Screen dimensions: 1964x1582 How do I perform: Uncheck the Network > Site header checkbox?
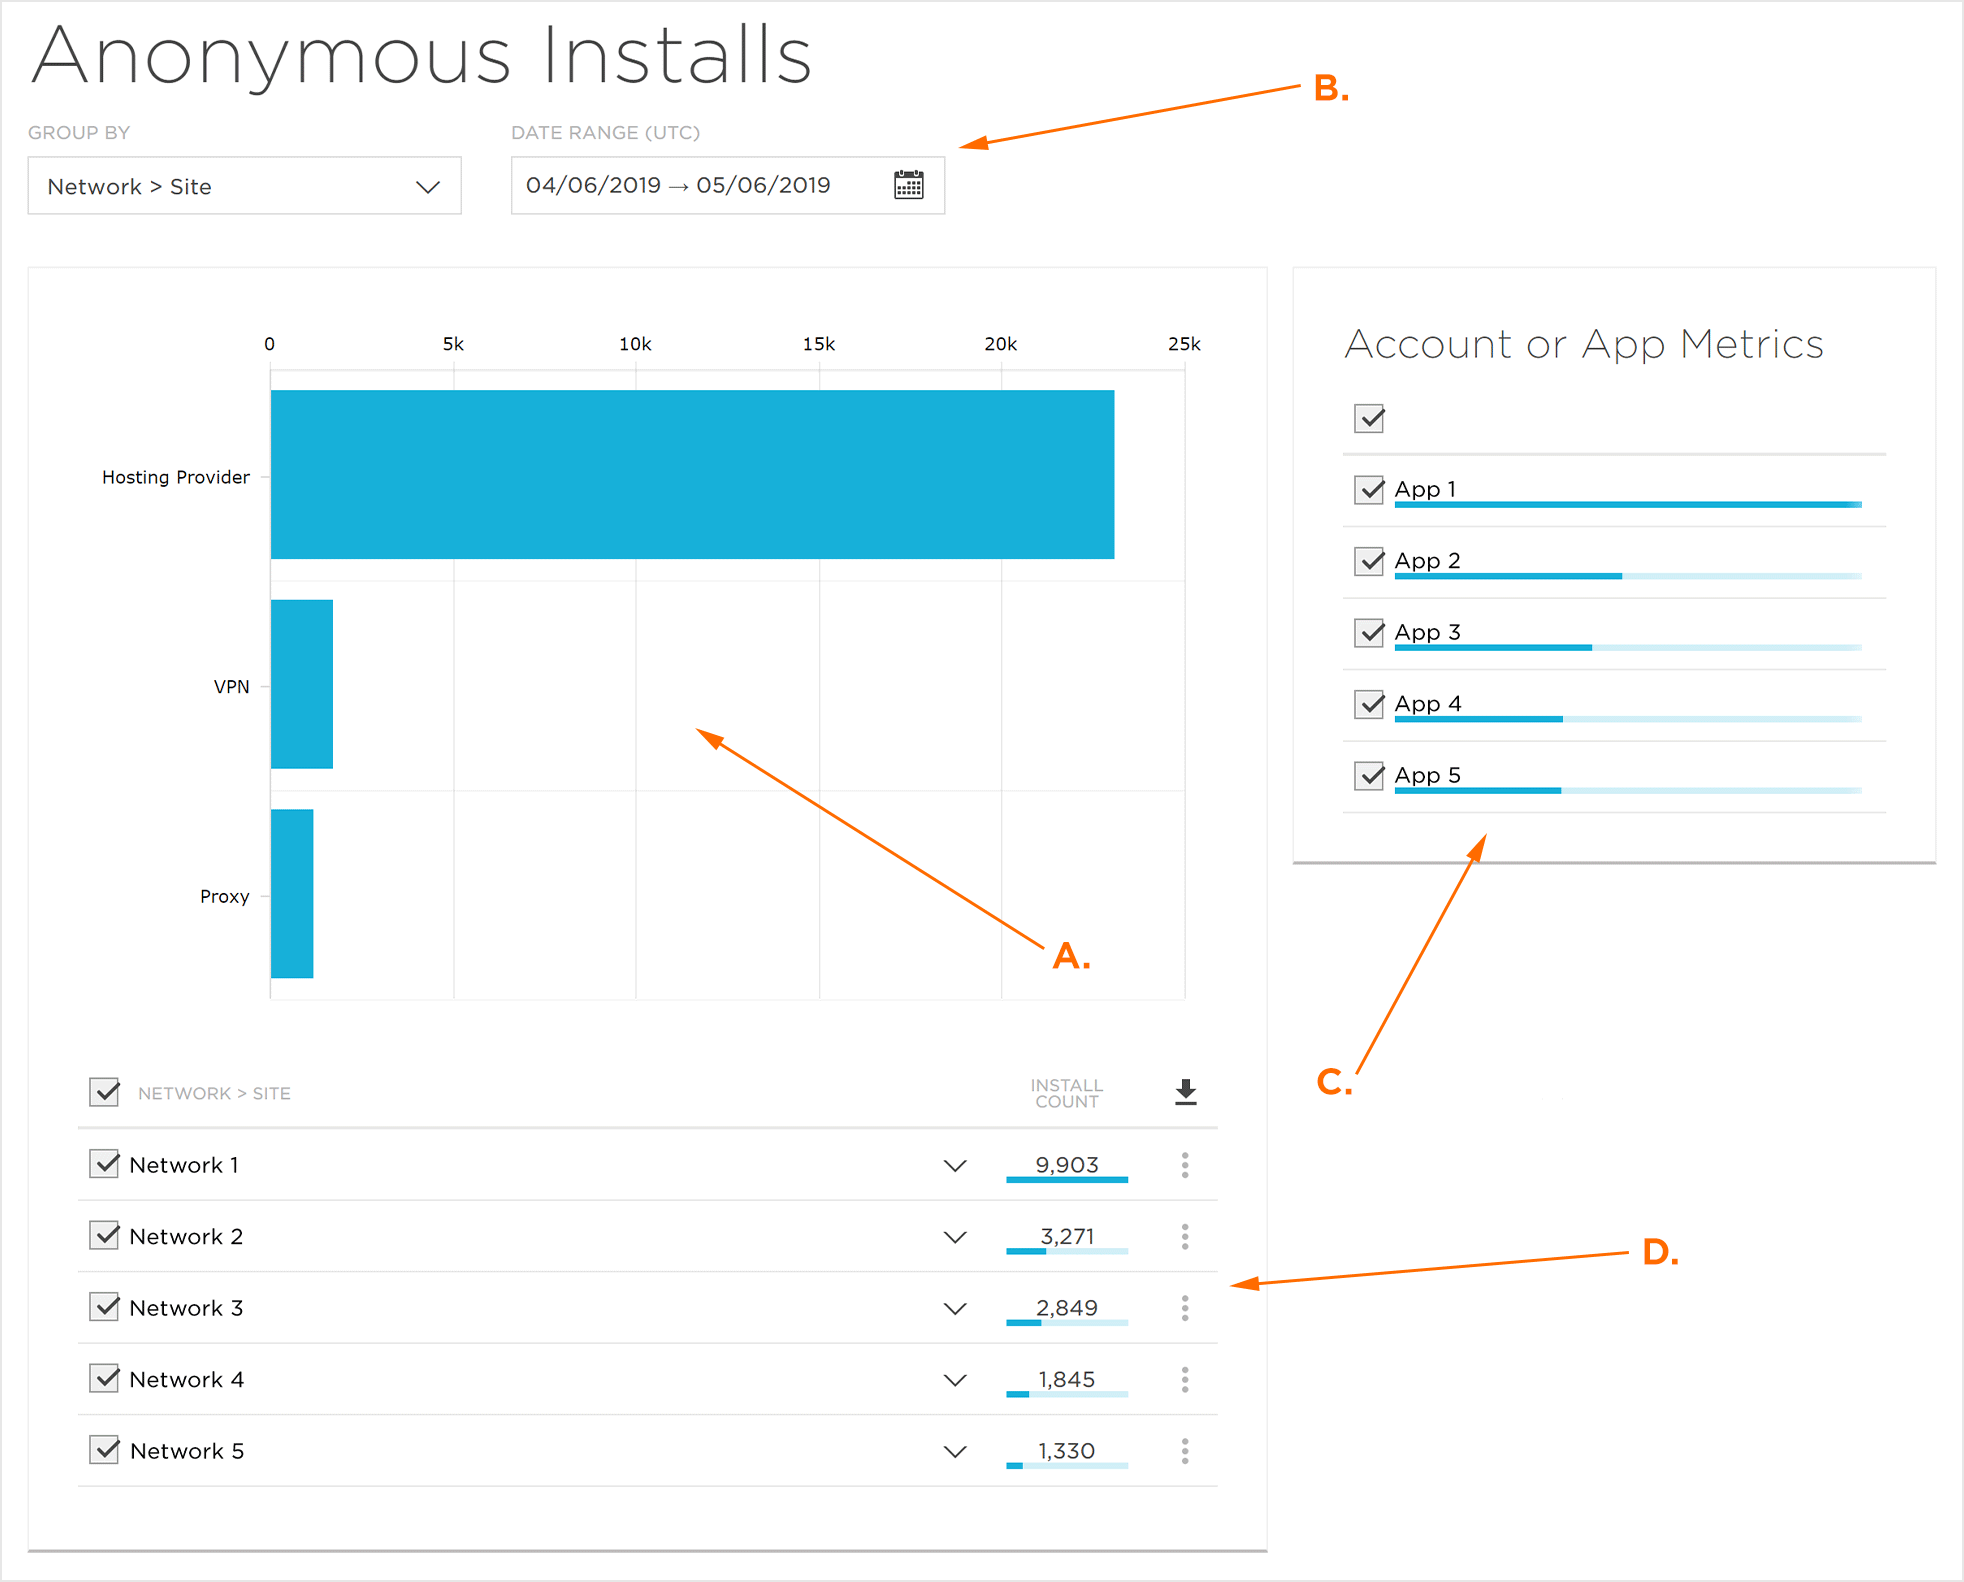point(104,1092)
